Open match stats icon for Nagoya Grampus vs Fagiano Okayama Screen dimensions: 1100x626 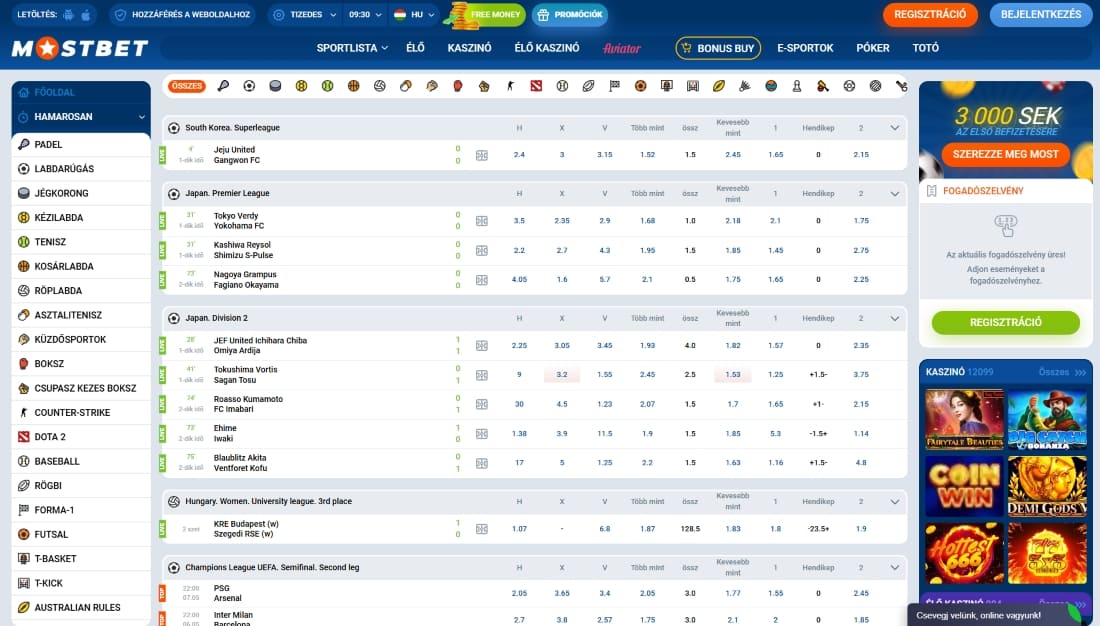482,280
